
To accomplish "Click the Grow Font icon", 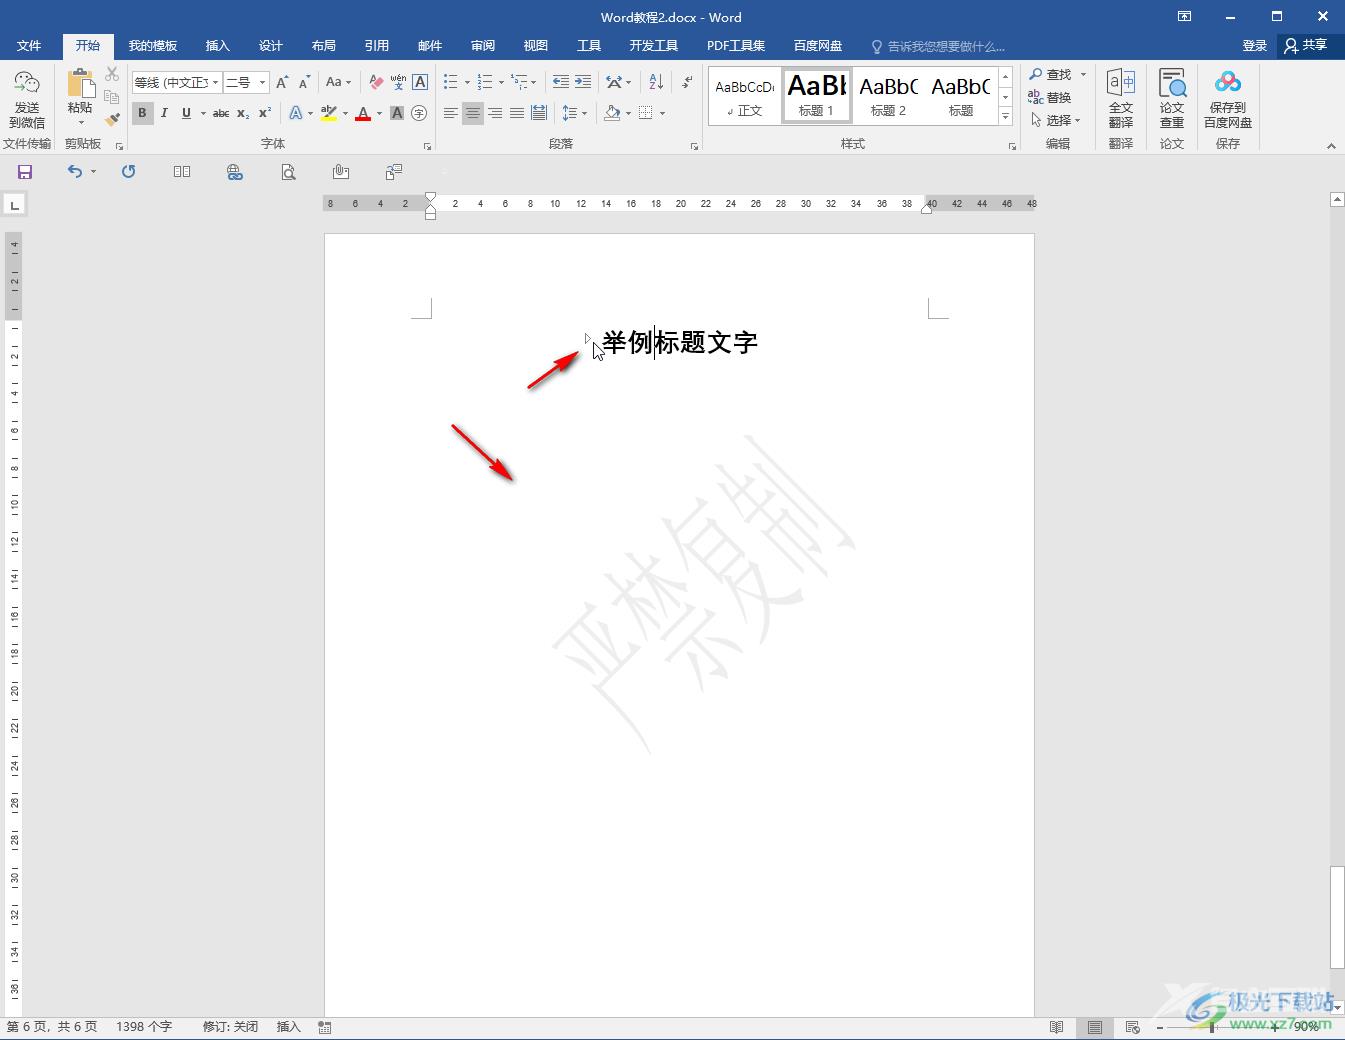I will [282, 82].
